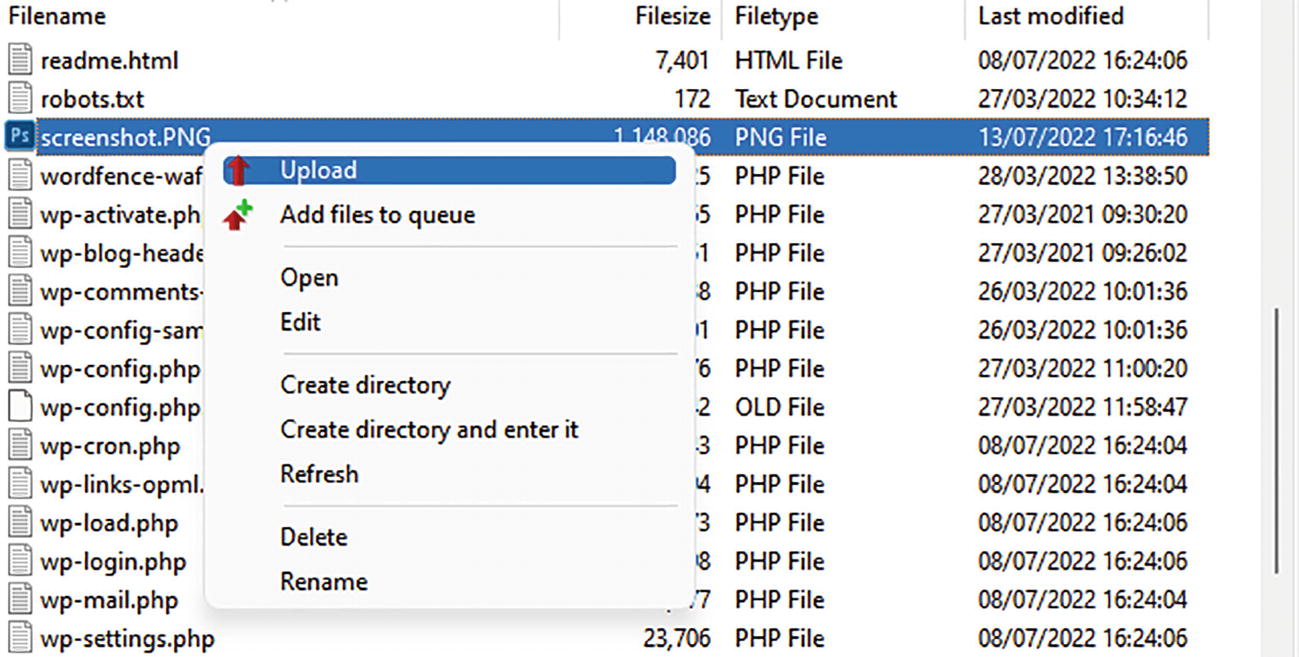
Task: Sort by the Filesize column header
Action: pos(672,16)
